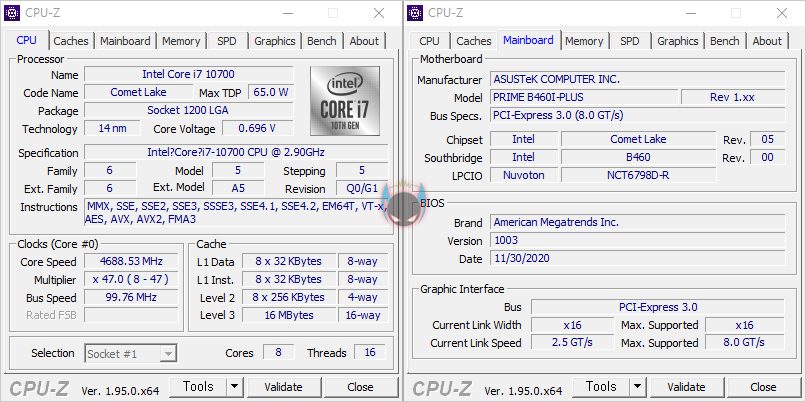This screenshot has width=806, height=402.
Task: Click the ASUSTeK COMPUTER INC. manufacturer field
Action: pyautogui.click(x=637, y=79)
